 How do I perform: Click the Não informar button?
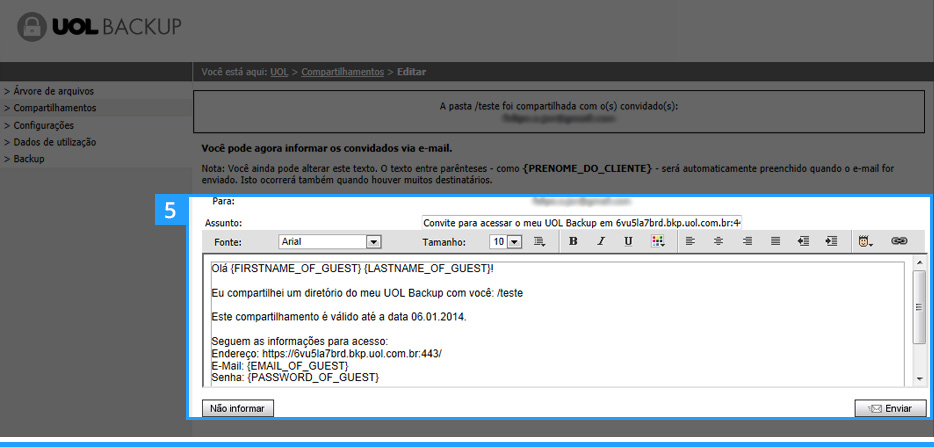(x=238, y=409)
